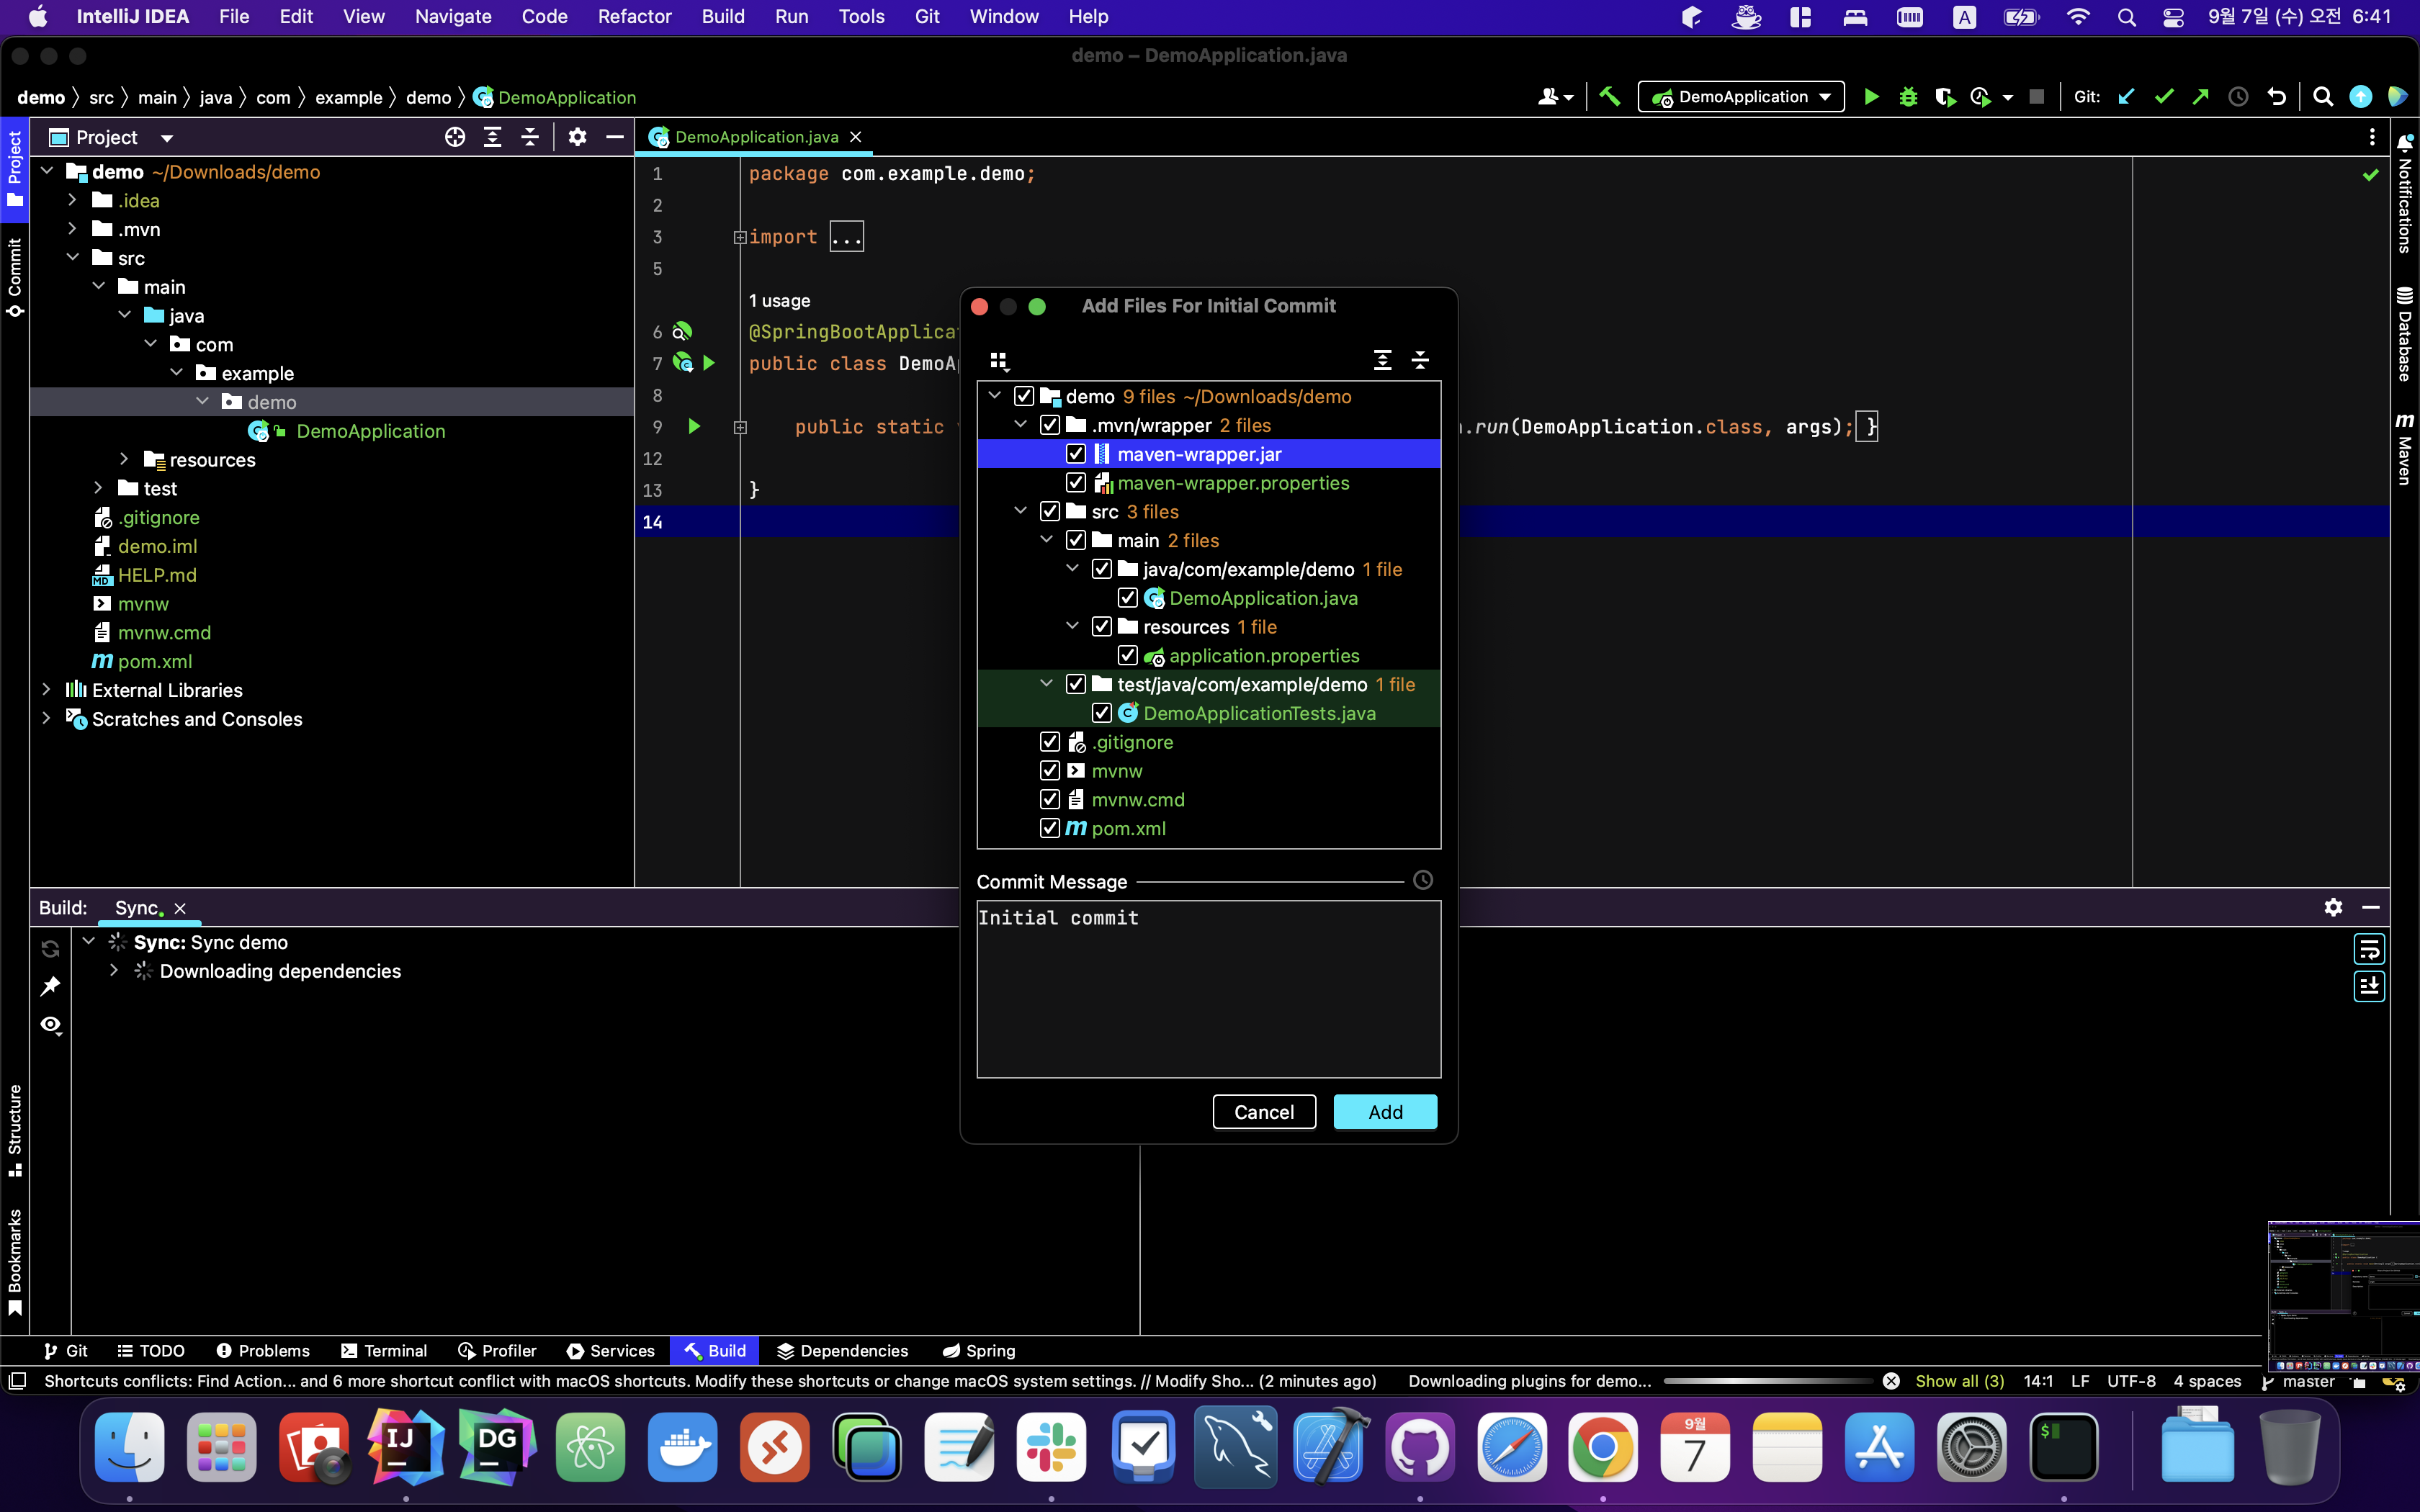Click commit message history clock icon
The image size is (2420, 1512).
[x=1423, y=880]
